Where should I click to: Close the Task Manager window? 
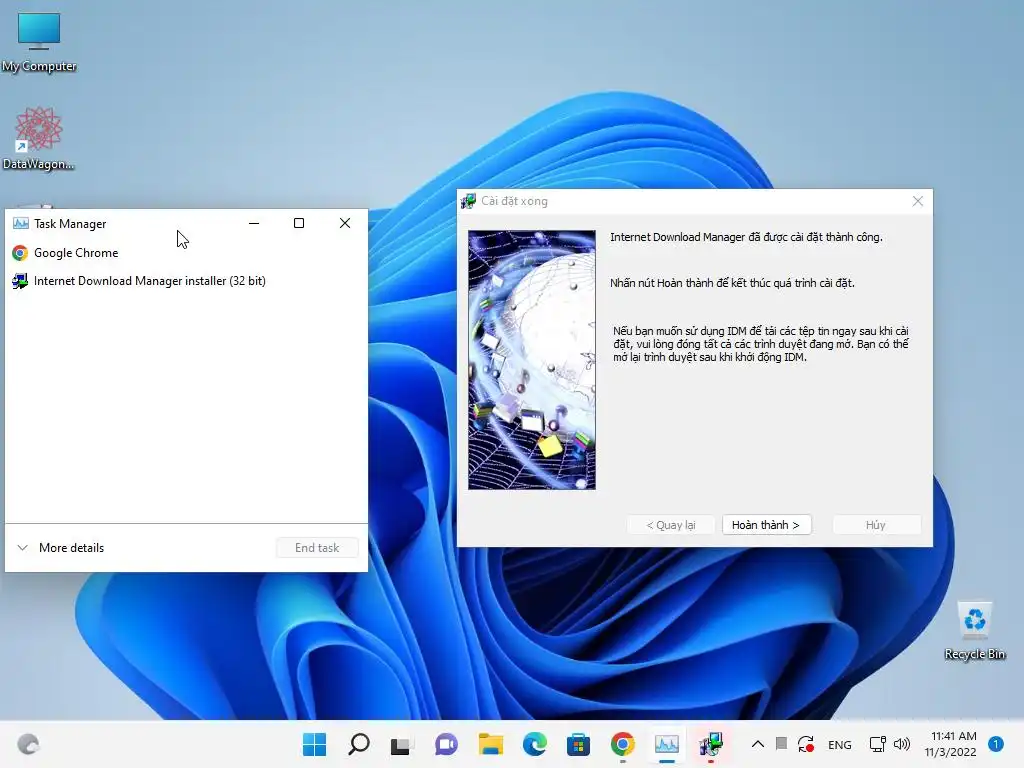[x=345, y=223]
